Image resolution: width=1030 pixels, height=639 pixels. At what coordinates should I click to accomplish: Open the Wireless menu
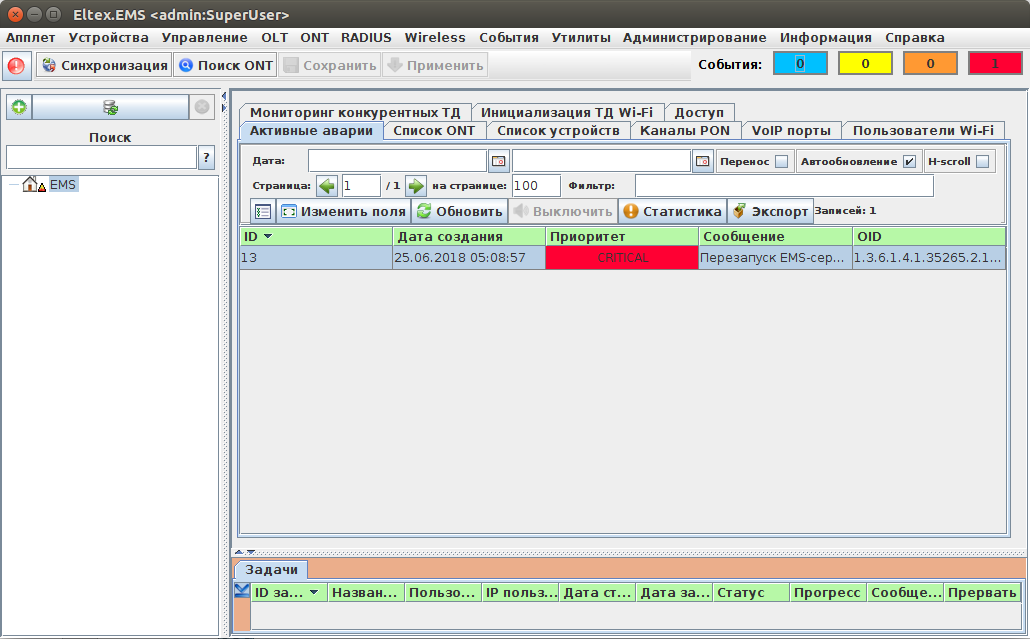click(x=435, y=37)
